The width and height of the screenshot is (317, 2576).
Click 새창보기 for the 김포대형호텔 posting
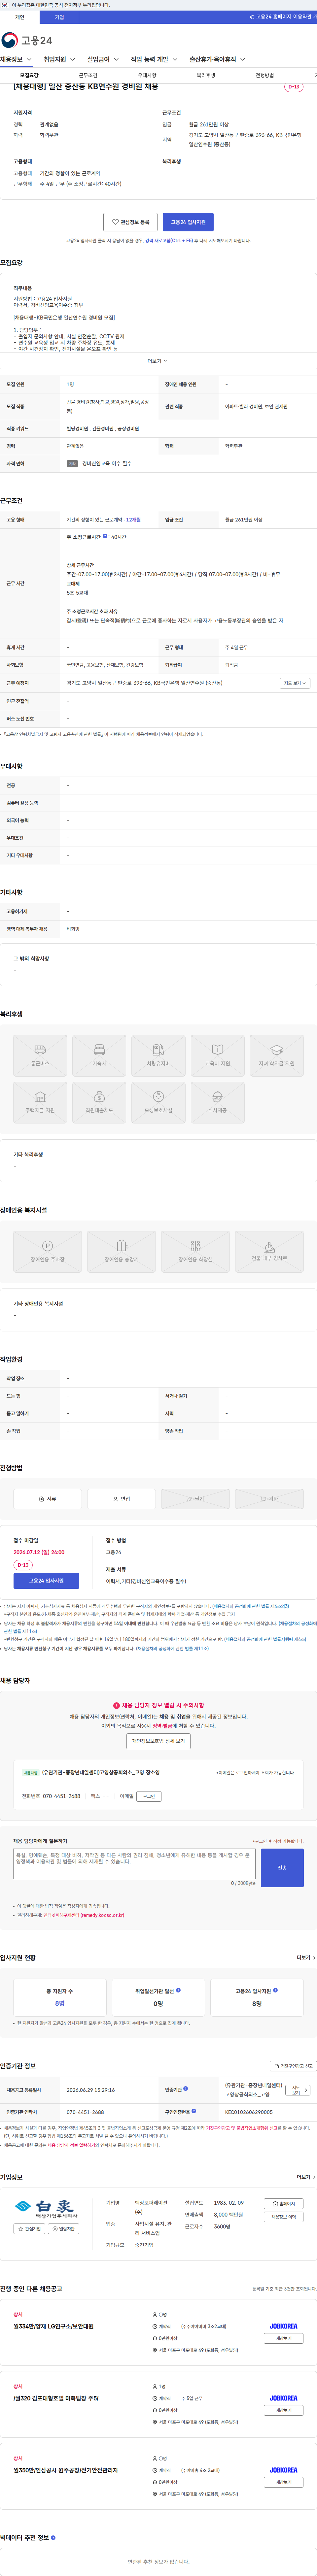point(284,2410)
